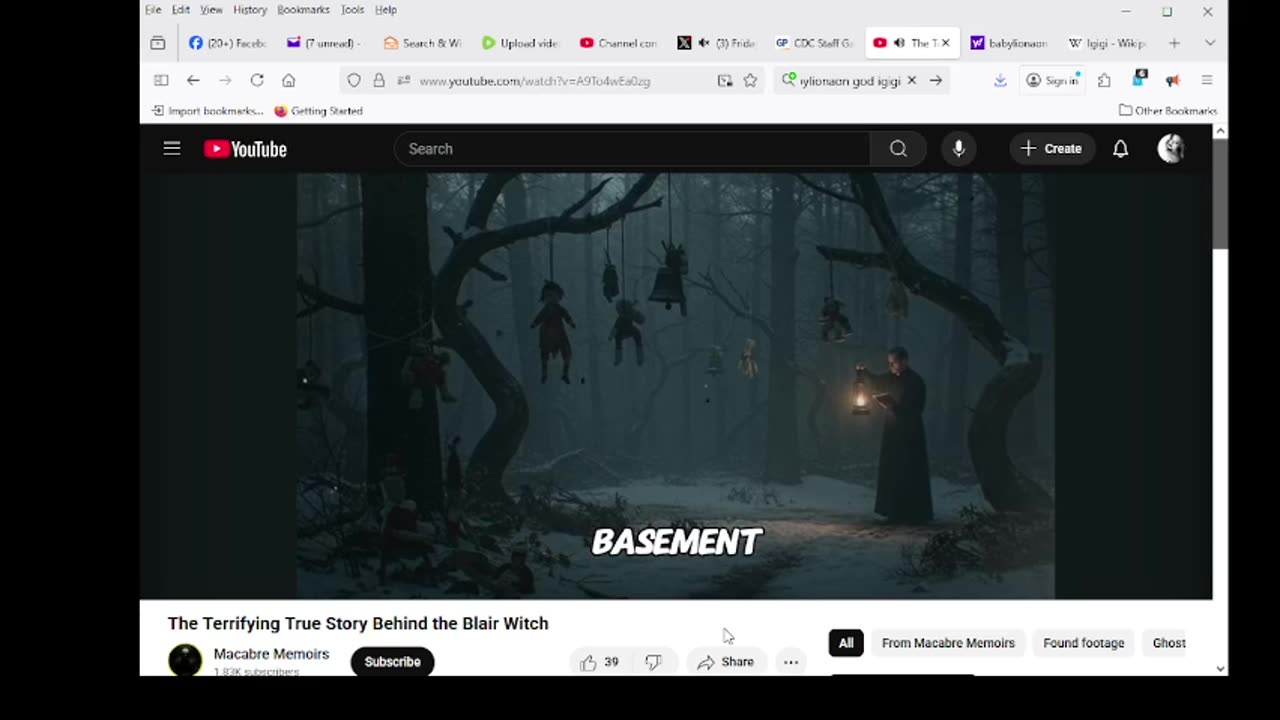Go to the browser home page
Screen dimensions: 1280x720
tap(288, 80)
